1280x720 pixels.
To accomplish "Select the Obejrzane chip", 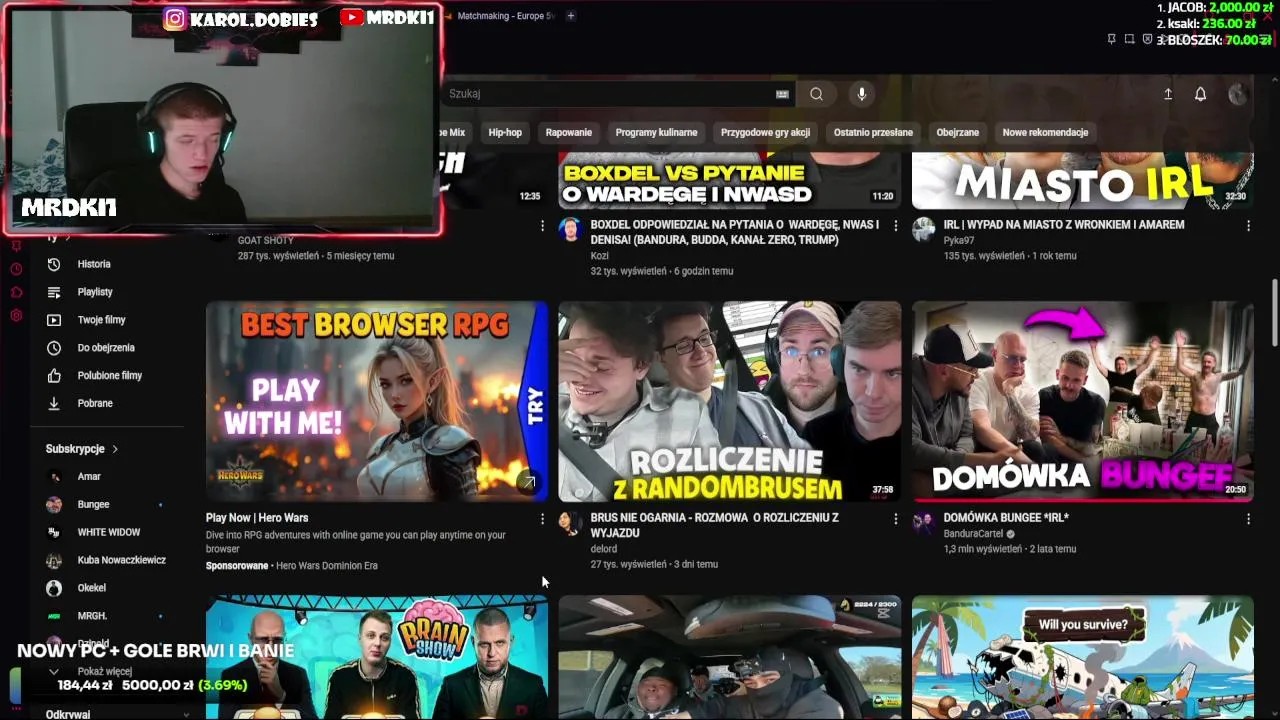I will point(957,132).
